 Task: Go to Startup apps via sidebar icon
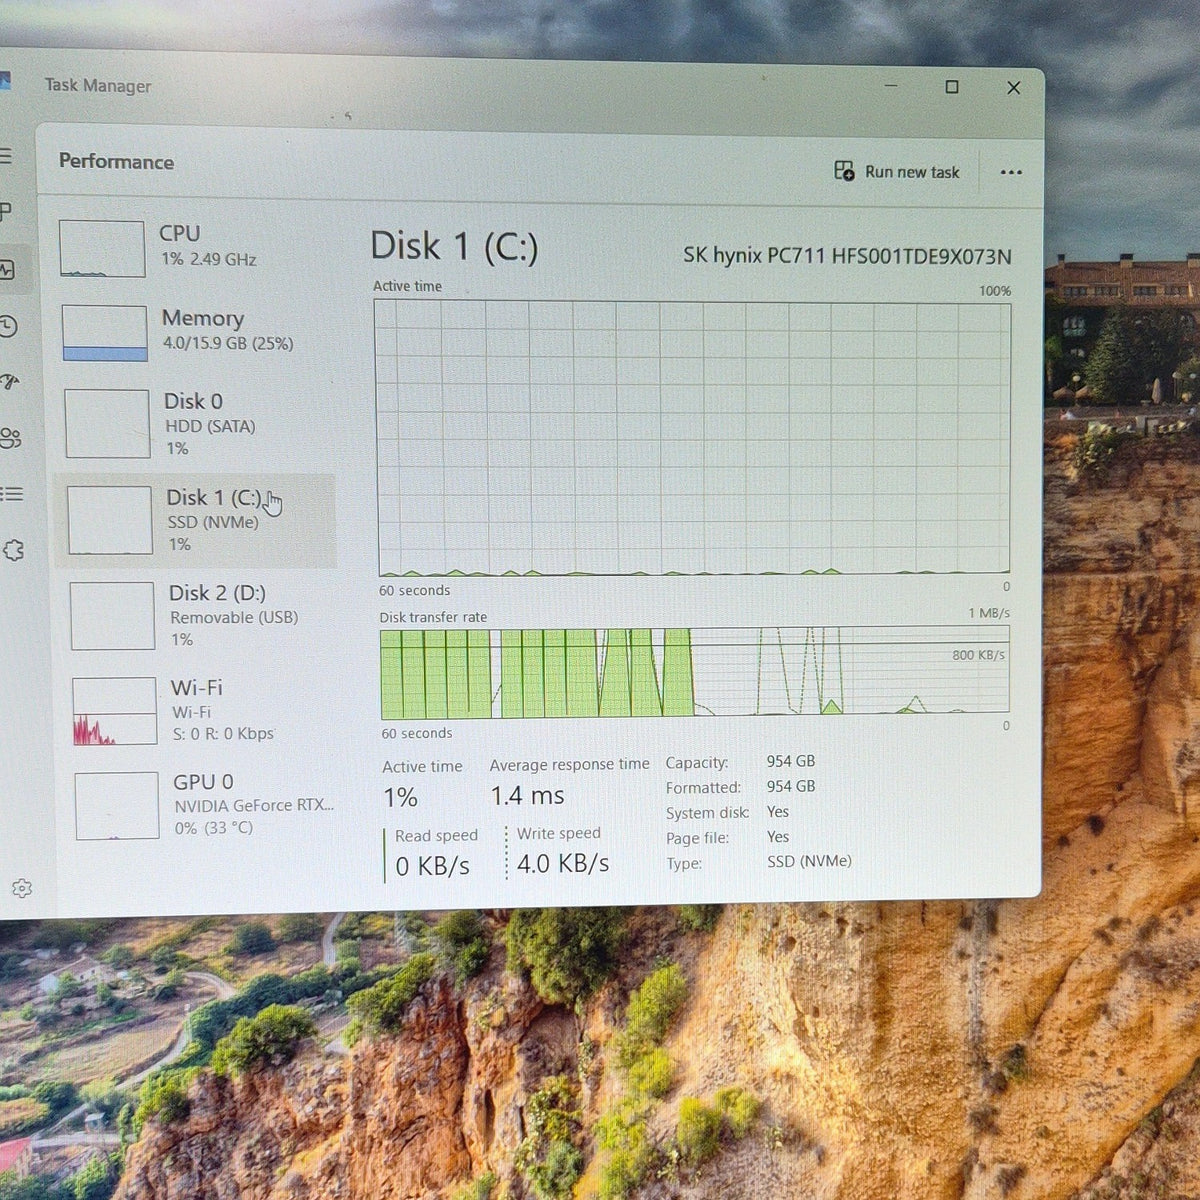tap(9, 382)
